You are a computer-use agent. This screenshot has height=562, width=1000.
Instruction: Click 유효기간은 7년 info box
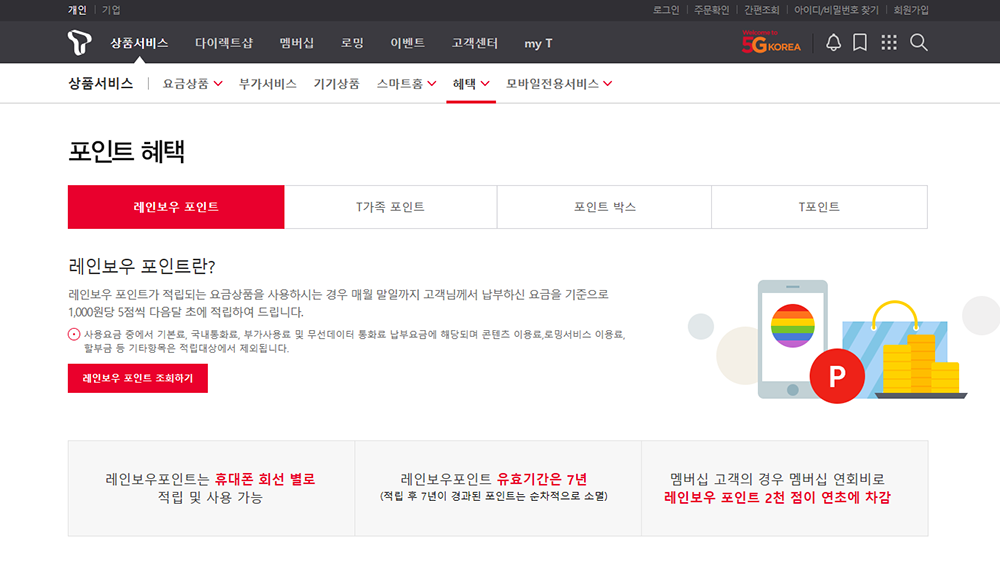(x=497, y=488)
